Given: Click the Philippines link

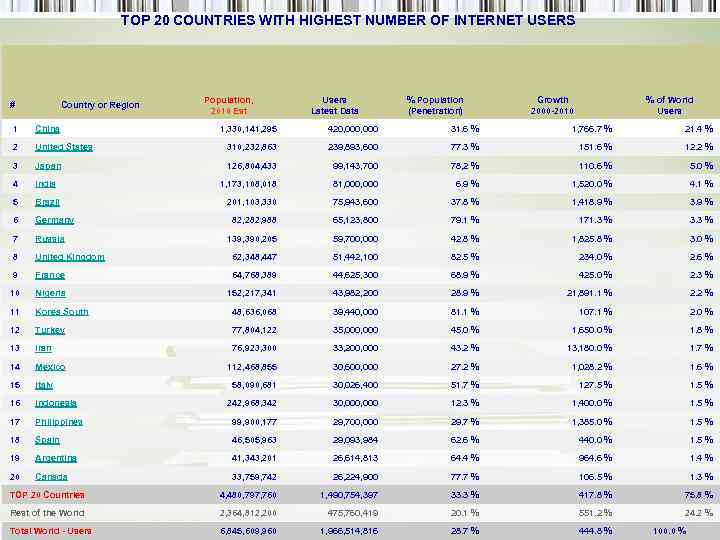Looking at the screenshot, I should point(59,422).
